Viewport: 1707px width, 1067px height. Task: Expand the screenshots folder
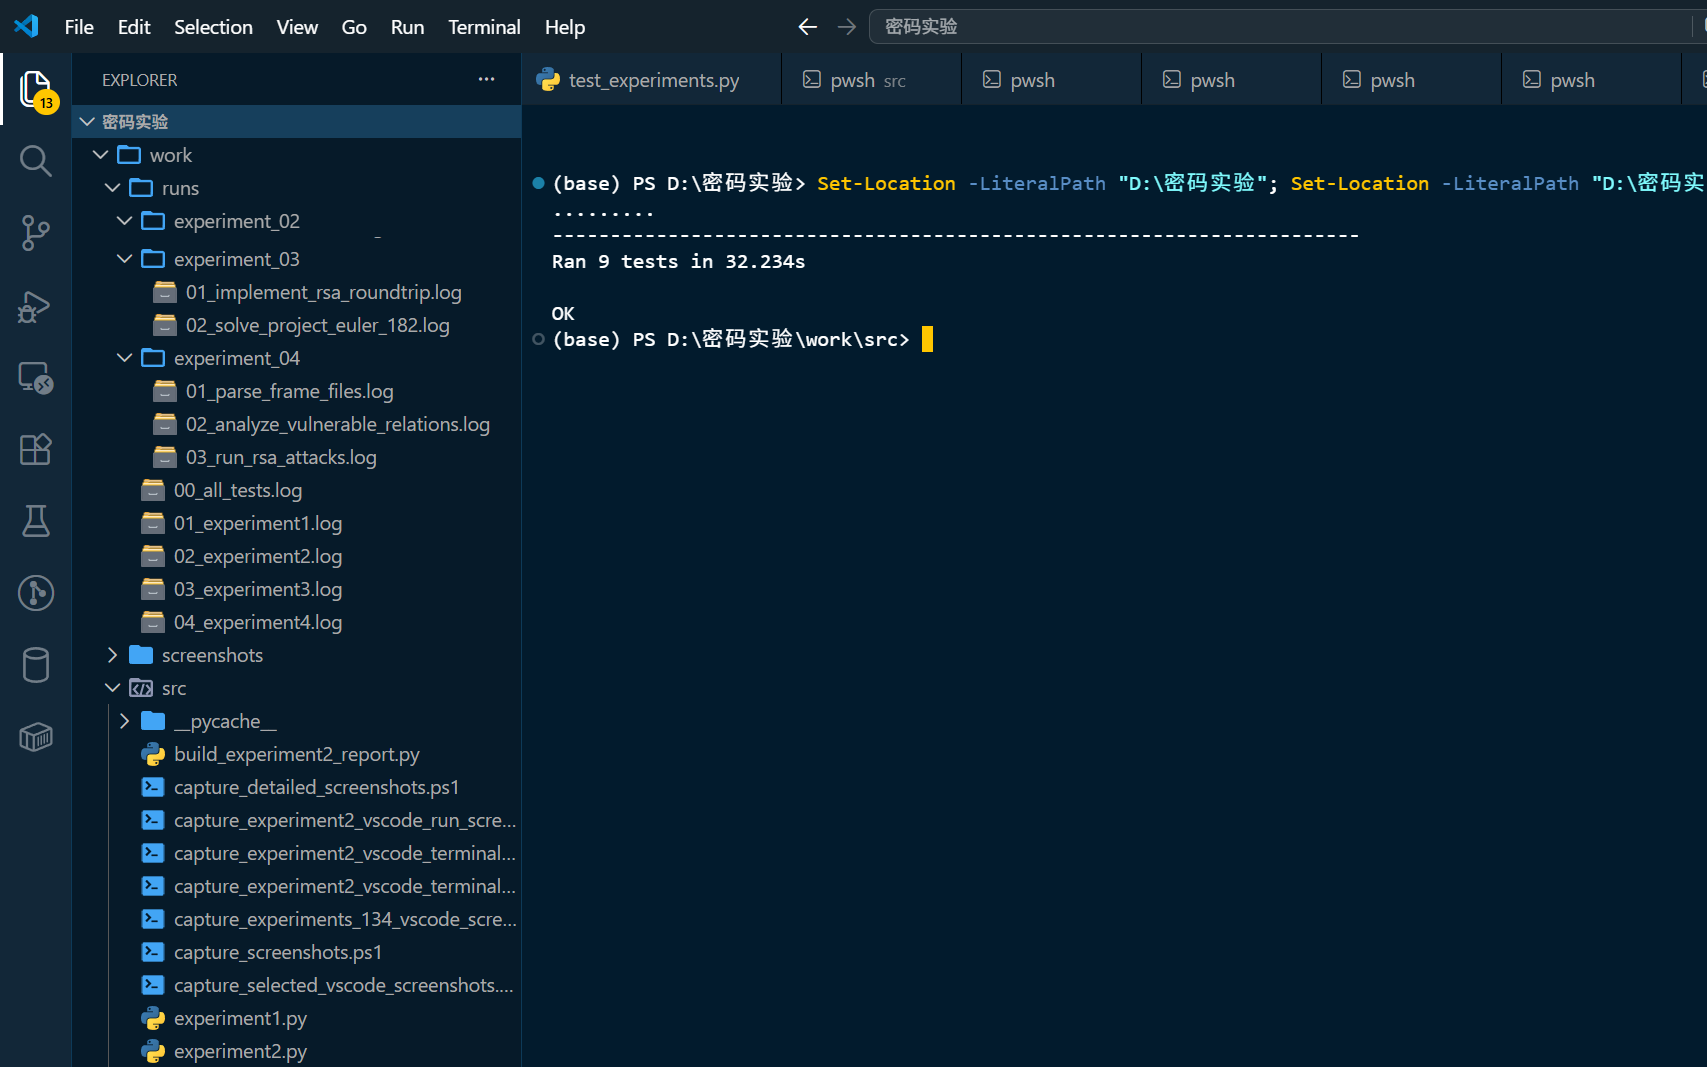click(x=112, y=655)
